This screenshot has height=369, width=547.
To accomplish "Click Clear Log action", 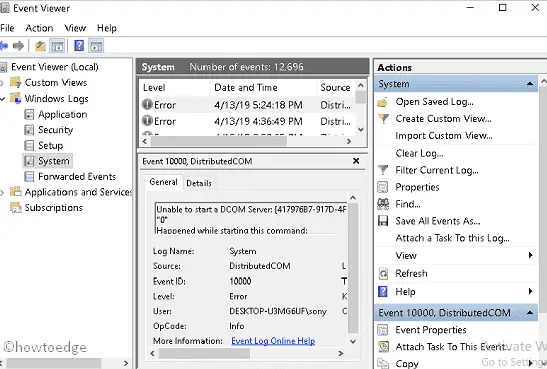I will (419, 153).
